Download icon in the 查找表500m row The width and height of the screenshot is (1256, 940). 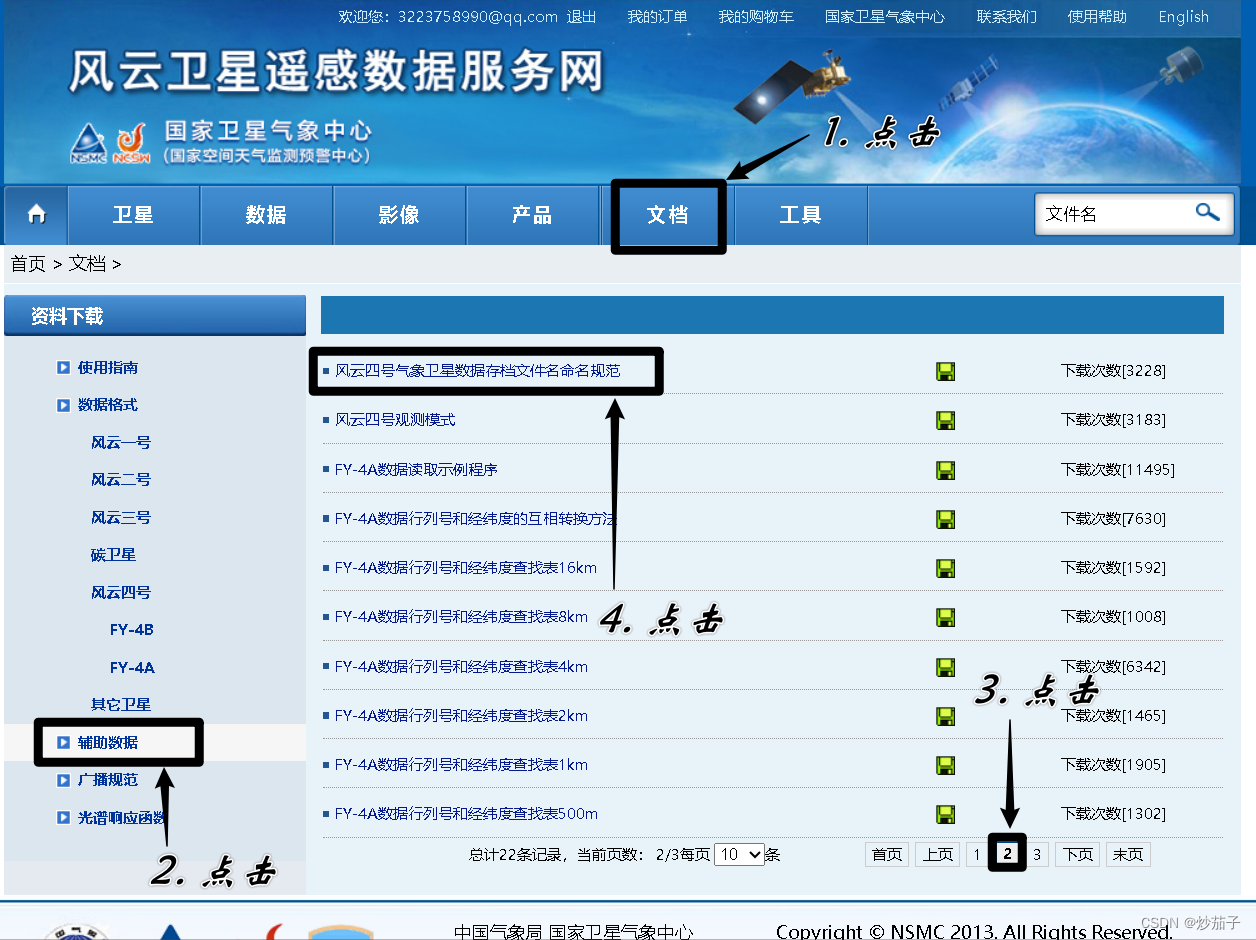click(945, 814)
